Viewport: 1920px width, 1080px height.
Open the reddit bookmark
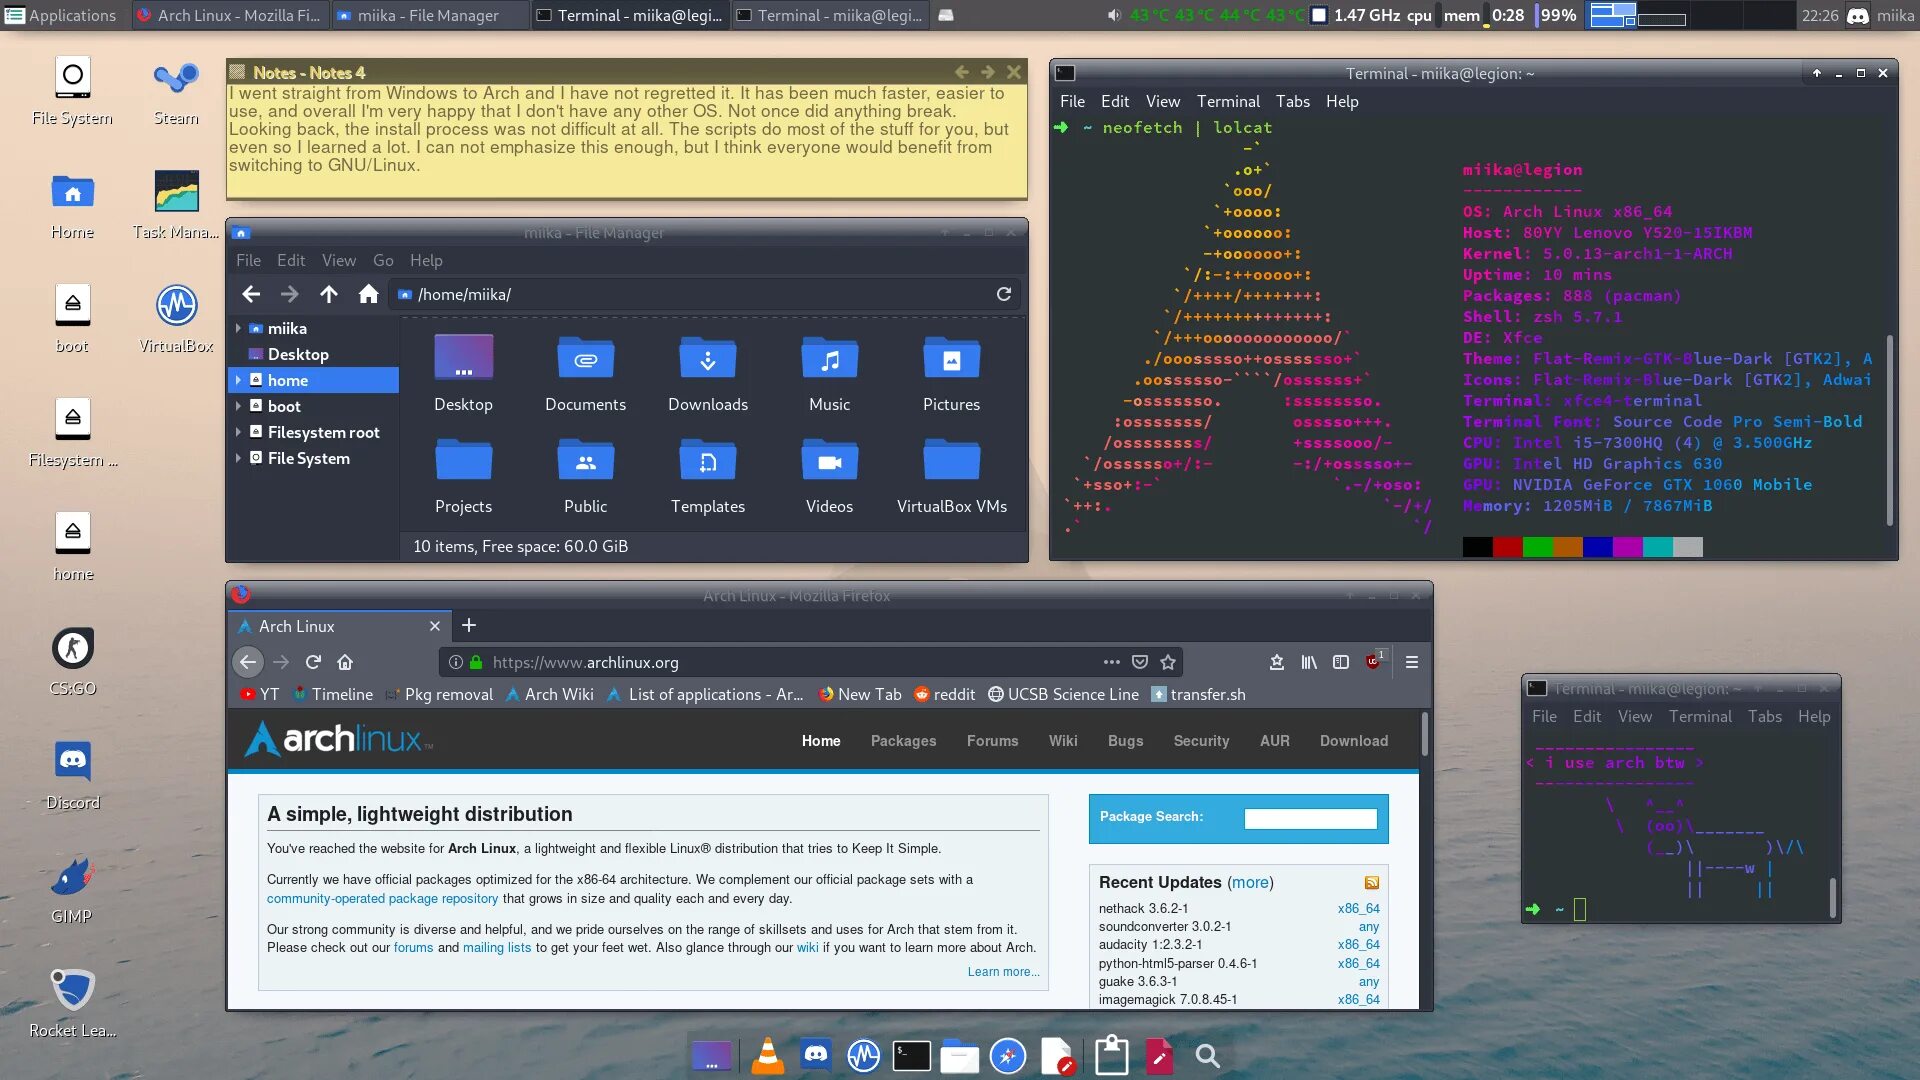tap(944, 694)
